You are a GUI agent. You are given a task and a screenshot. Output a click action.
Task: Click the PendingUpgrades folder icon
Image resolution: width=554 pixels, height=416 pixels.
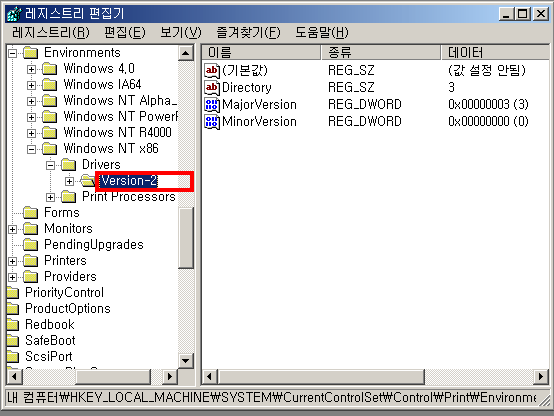tap(30, 245)
